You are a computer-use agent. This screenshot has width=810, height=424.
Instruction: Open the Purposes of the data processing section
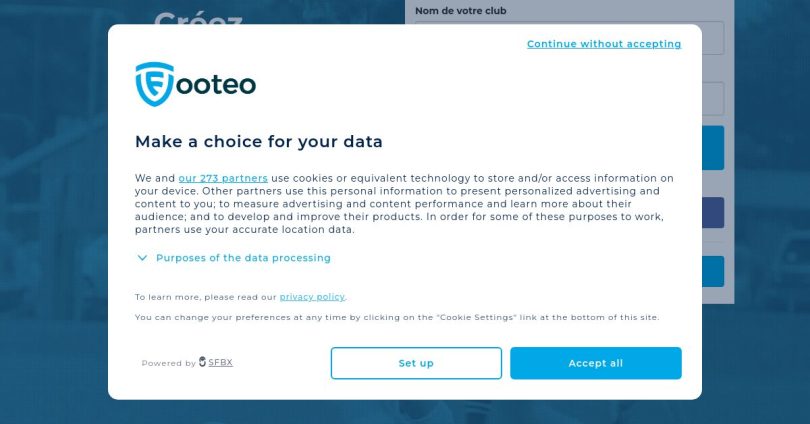tap(243, 258)
